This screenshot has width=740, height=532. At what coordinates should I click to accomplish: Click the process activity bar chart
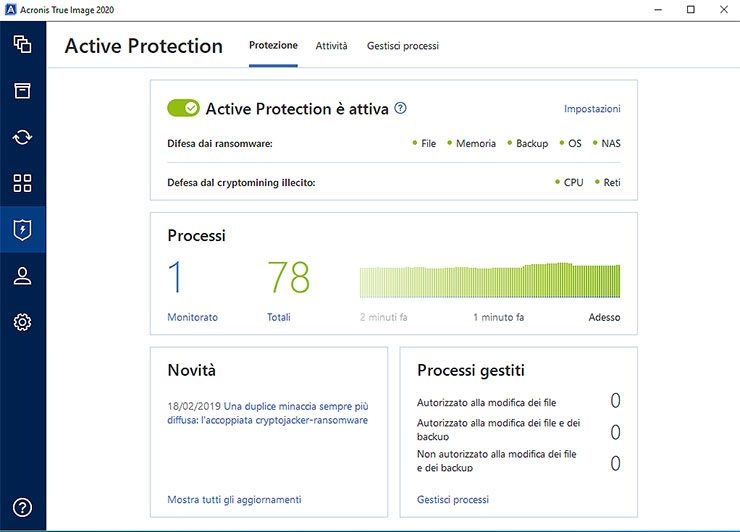490,283
